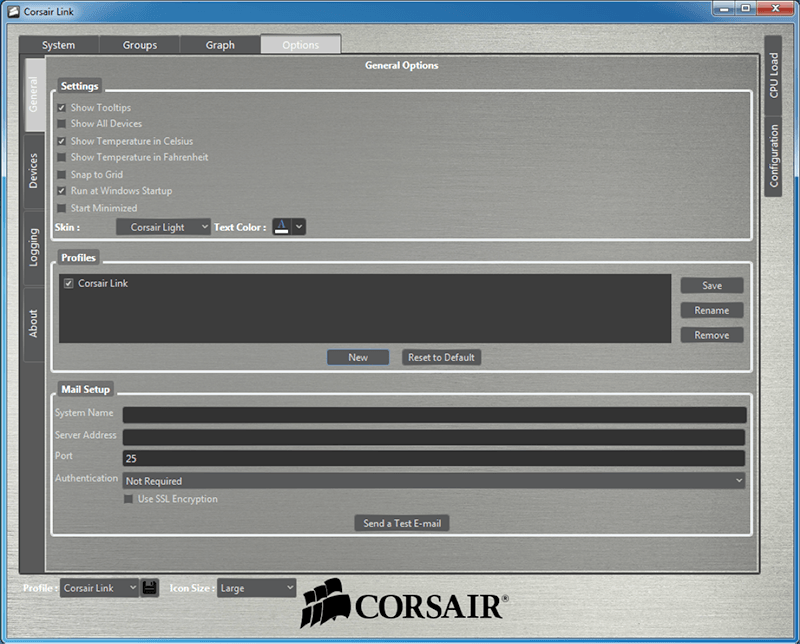Click the Rename profile button
This screenshot has width=800, height=644.
click(x=711, y=310)
